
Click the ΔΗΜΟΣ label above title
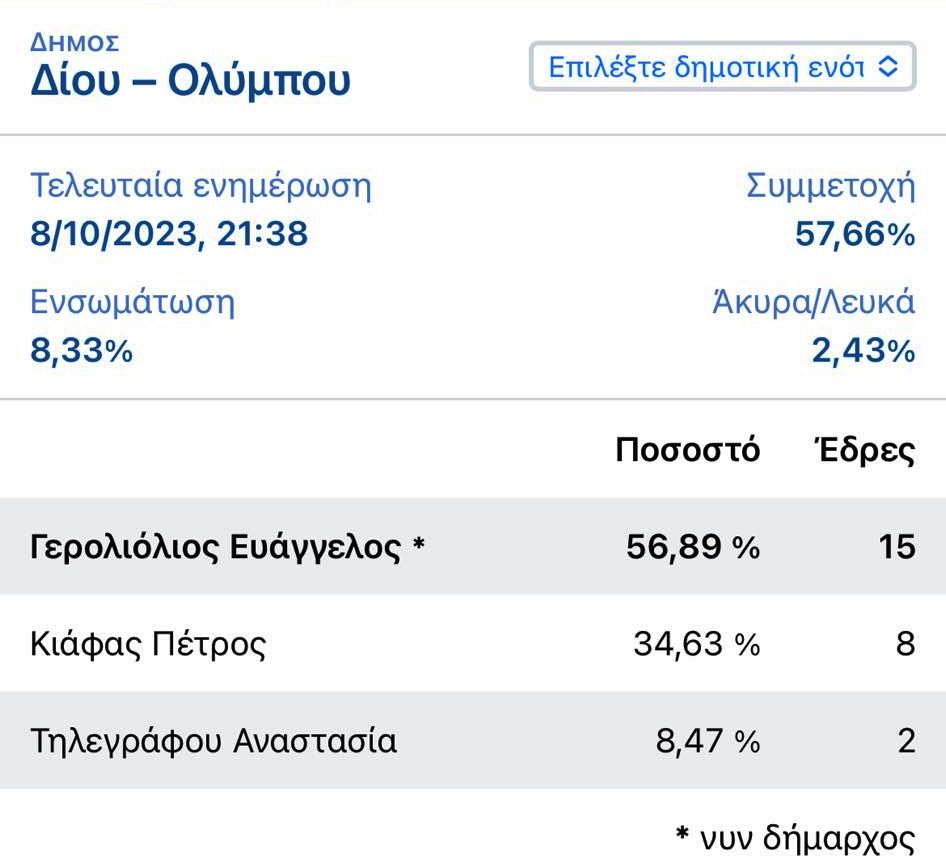click(x=75, y=43)
